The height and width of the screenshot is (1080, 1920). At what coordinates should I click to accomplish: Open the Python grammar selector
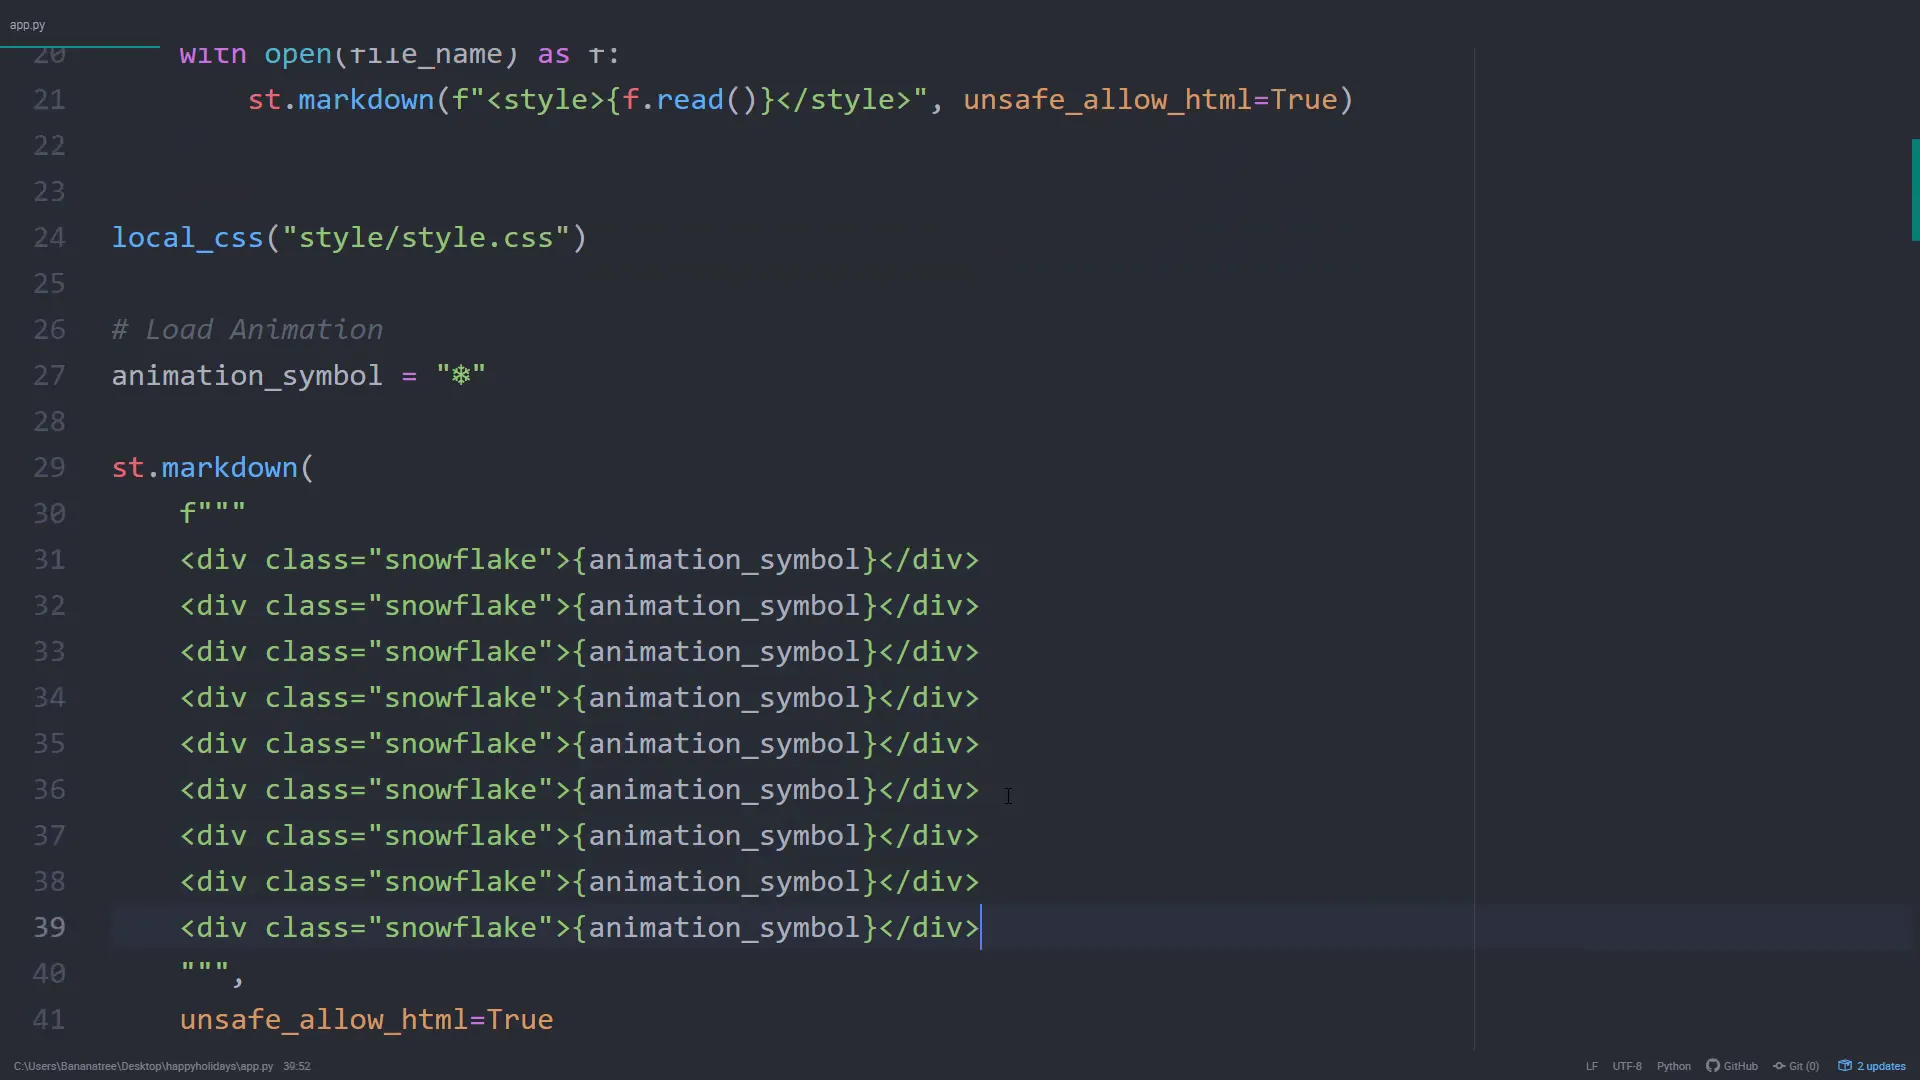click(x=1673, y=1066)
